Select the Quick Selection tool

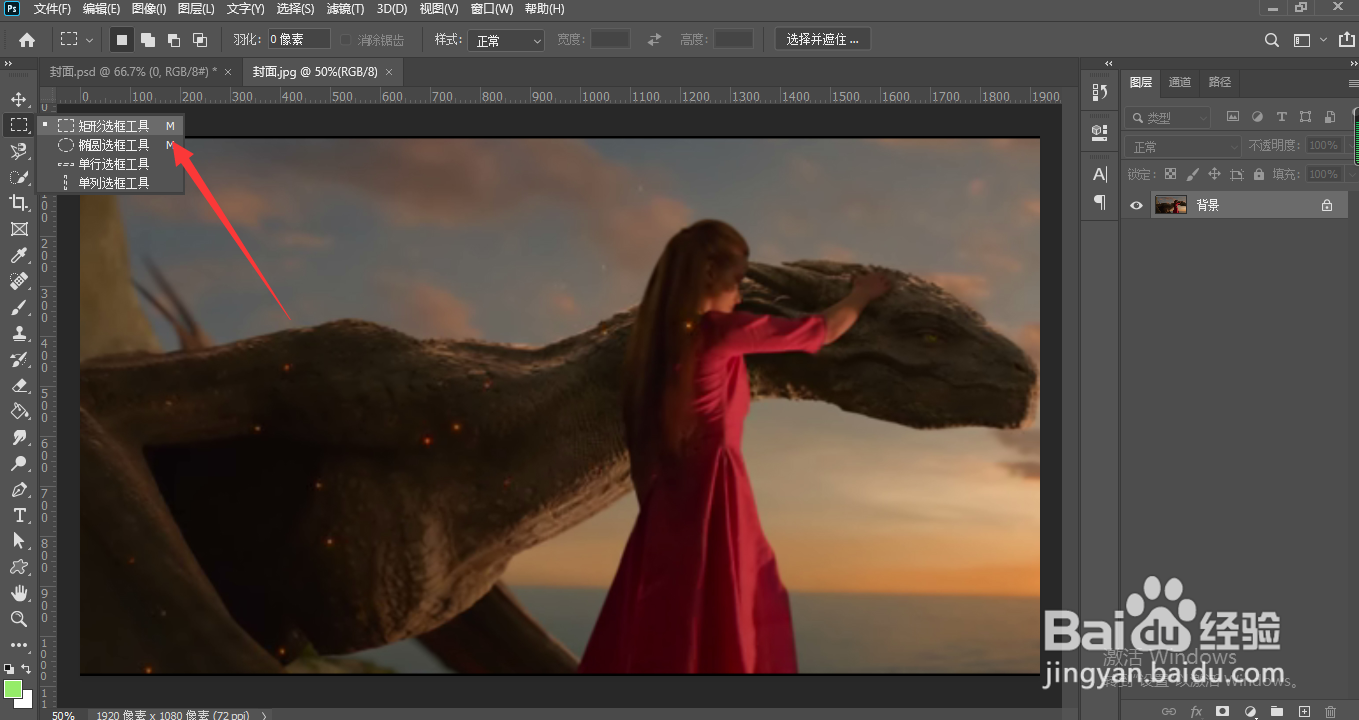point(18,177)
